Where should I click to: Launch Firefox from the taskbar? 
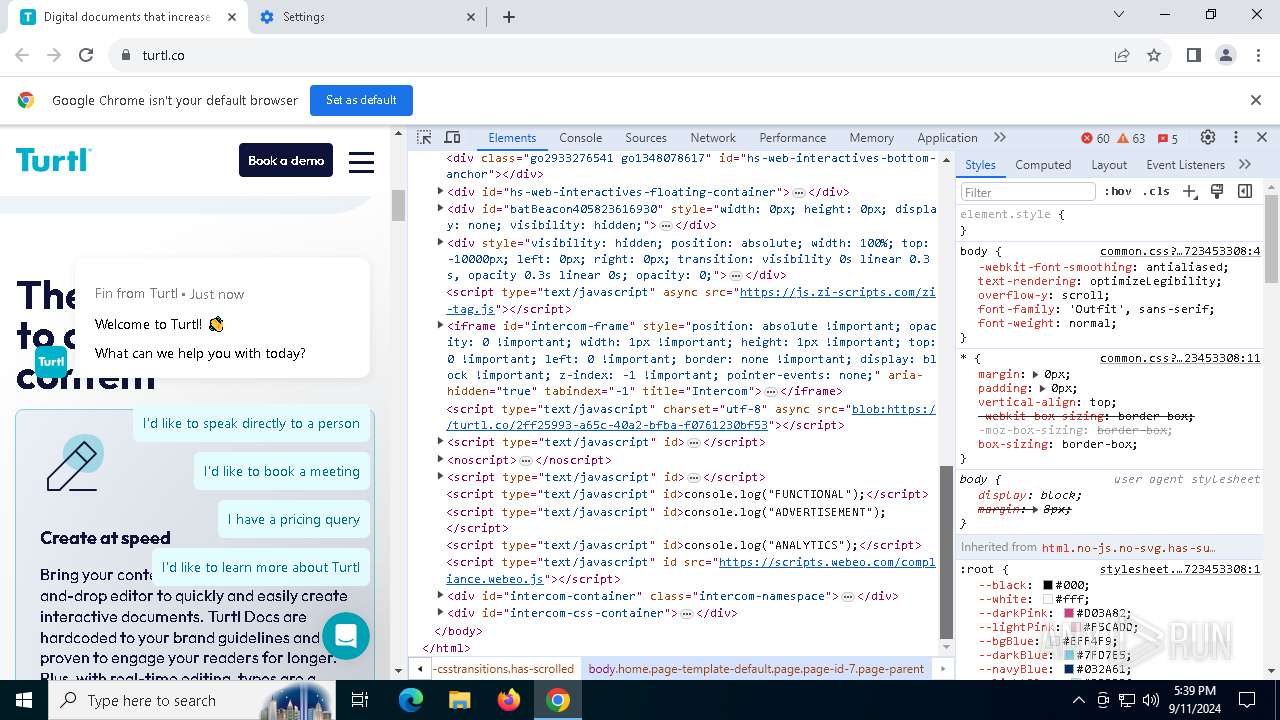pos(509,700)
